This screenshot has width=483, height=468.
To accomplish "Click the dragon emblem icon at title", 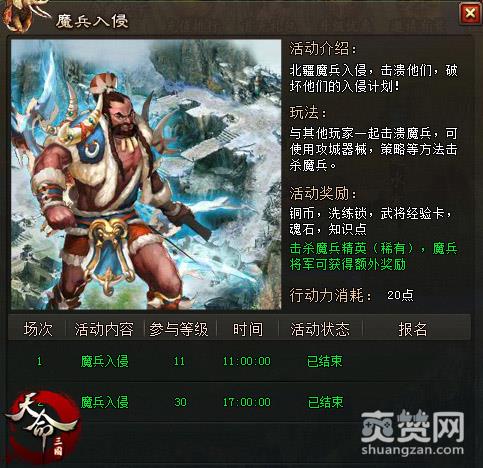I will (x=23, y=15).
